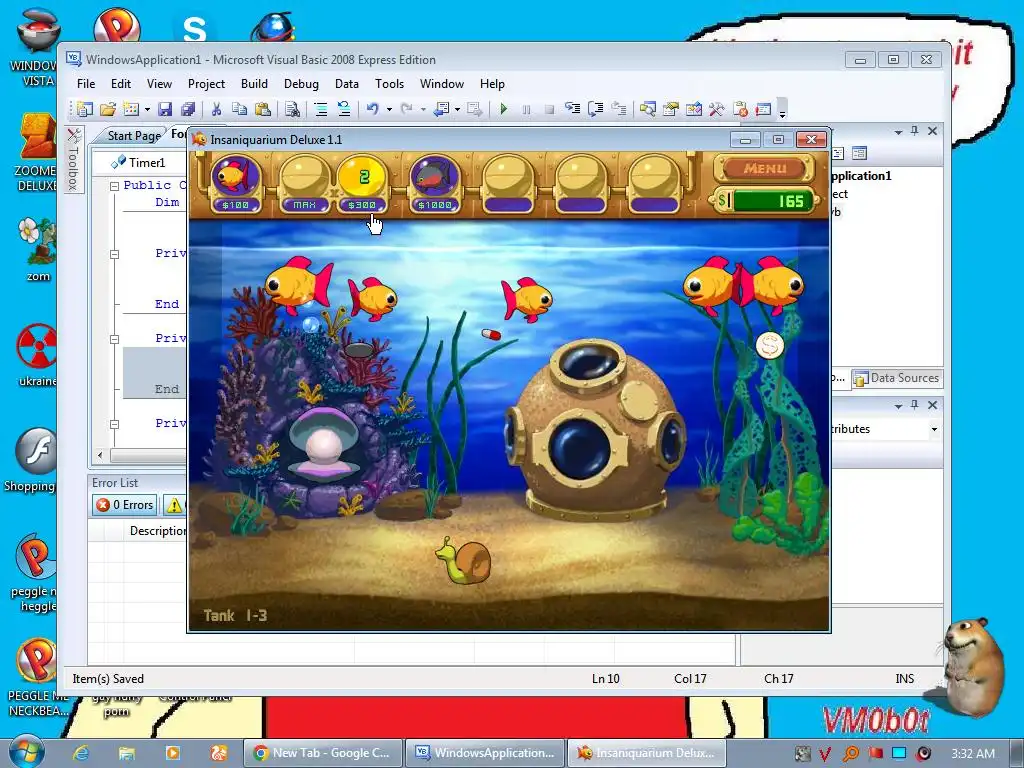1024x768 pixels.
Task: Open Find in Files icon
Action: pos(292,109)
